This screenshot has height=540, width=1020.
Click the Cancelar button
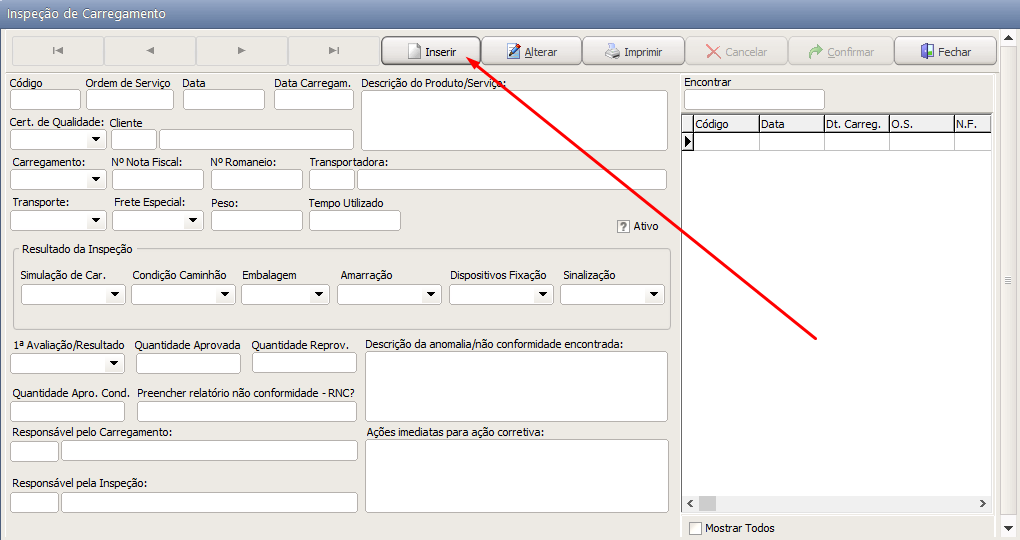pos(736,51)
